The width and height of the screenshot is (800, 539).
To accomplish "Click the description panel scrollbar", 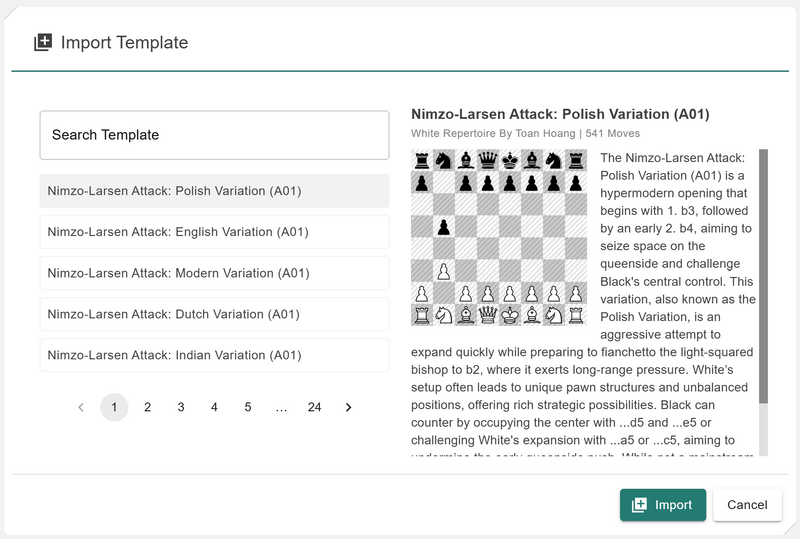I will click(x=763, y=277).
